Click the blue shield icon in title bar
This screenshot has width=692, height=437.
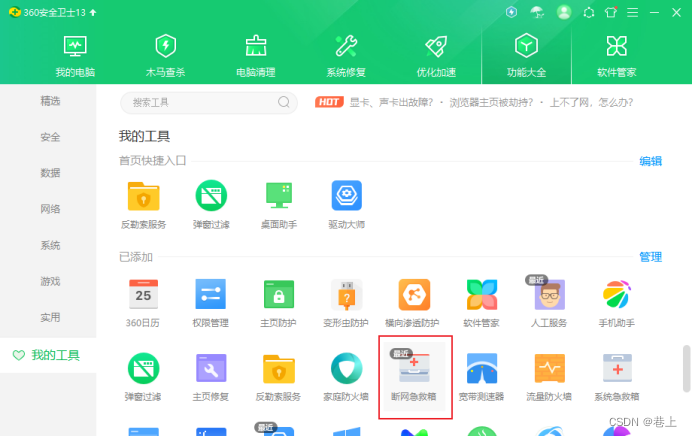[511, 12]
